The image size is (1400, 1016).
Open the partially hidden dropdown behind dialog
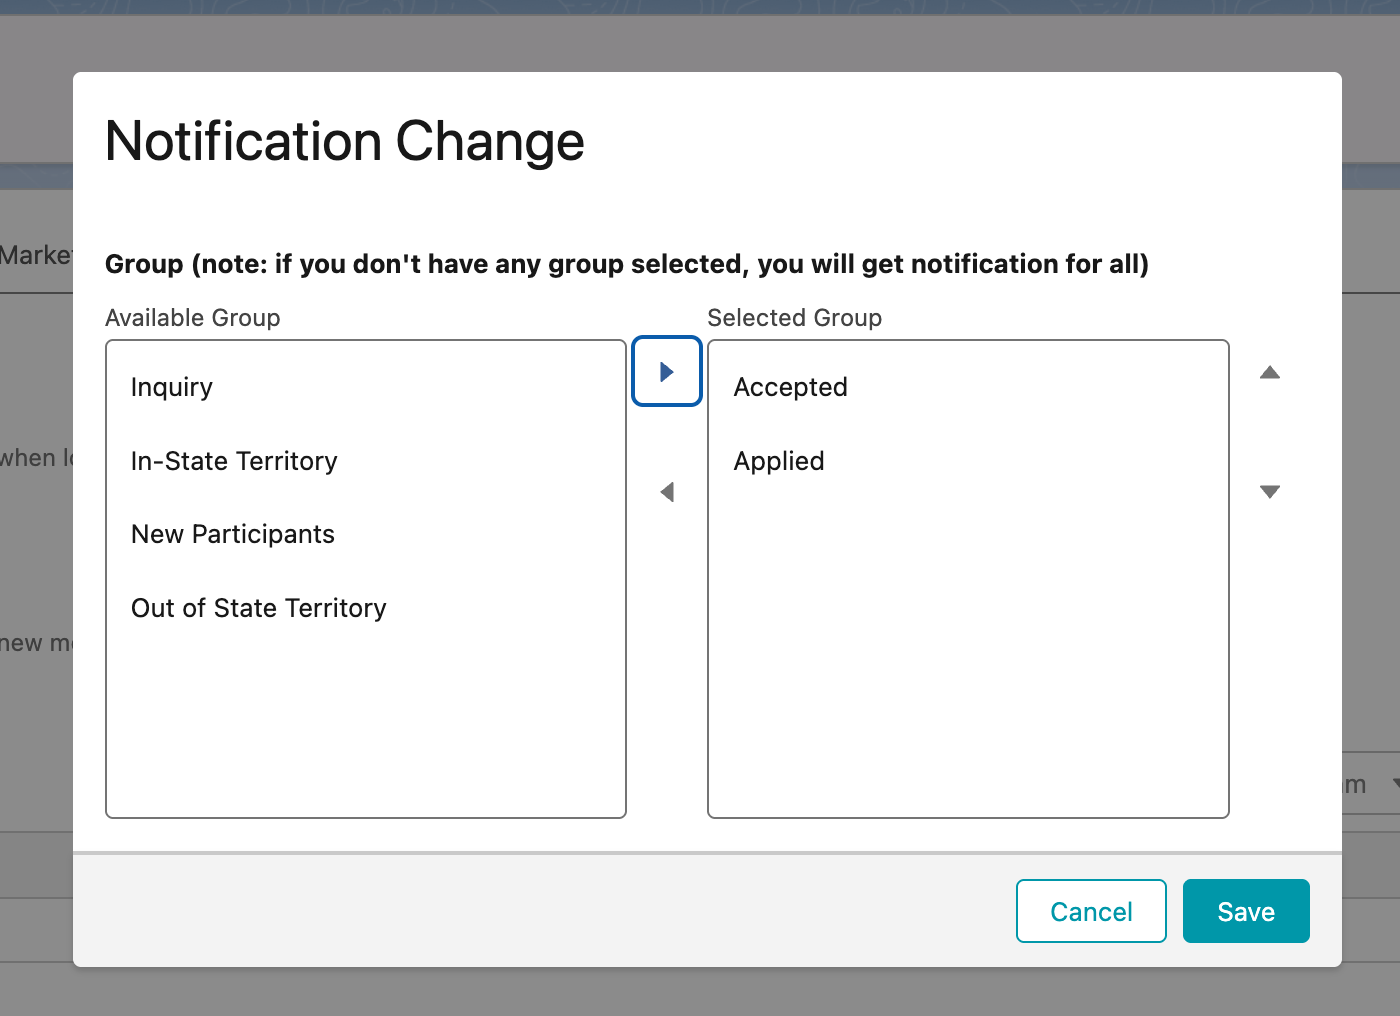click(x=1372, y=785)
